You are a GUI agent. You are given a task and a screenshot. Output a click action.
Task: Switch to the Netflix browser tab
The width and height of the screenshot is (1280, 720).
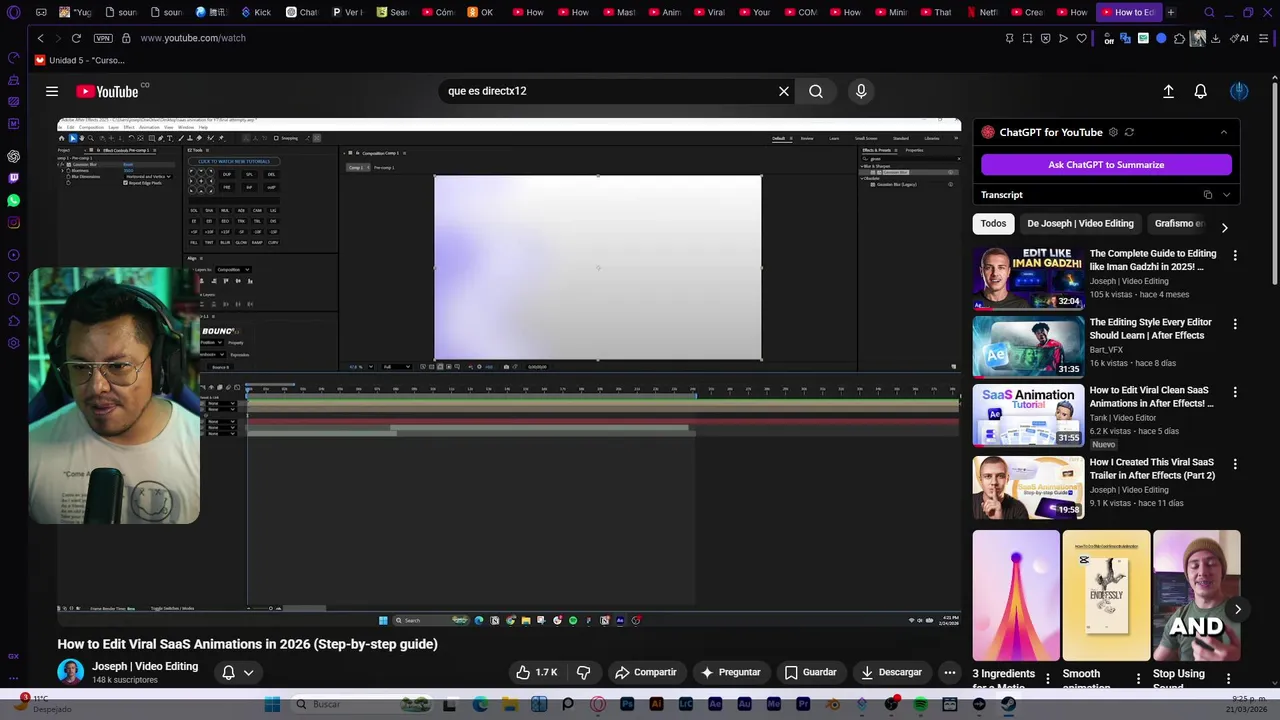982,13
